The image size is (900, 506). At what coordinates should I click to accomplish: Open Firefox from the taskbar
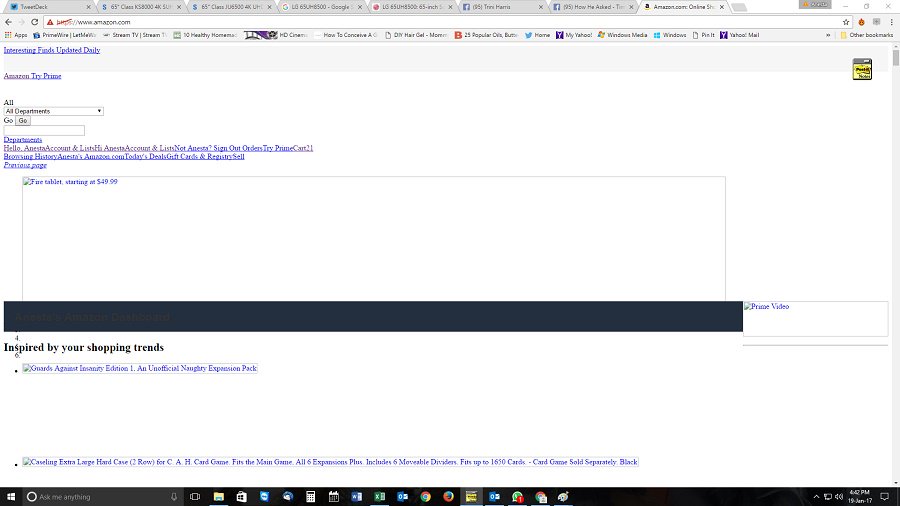coord(448,497)
